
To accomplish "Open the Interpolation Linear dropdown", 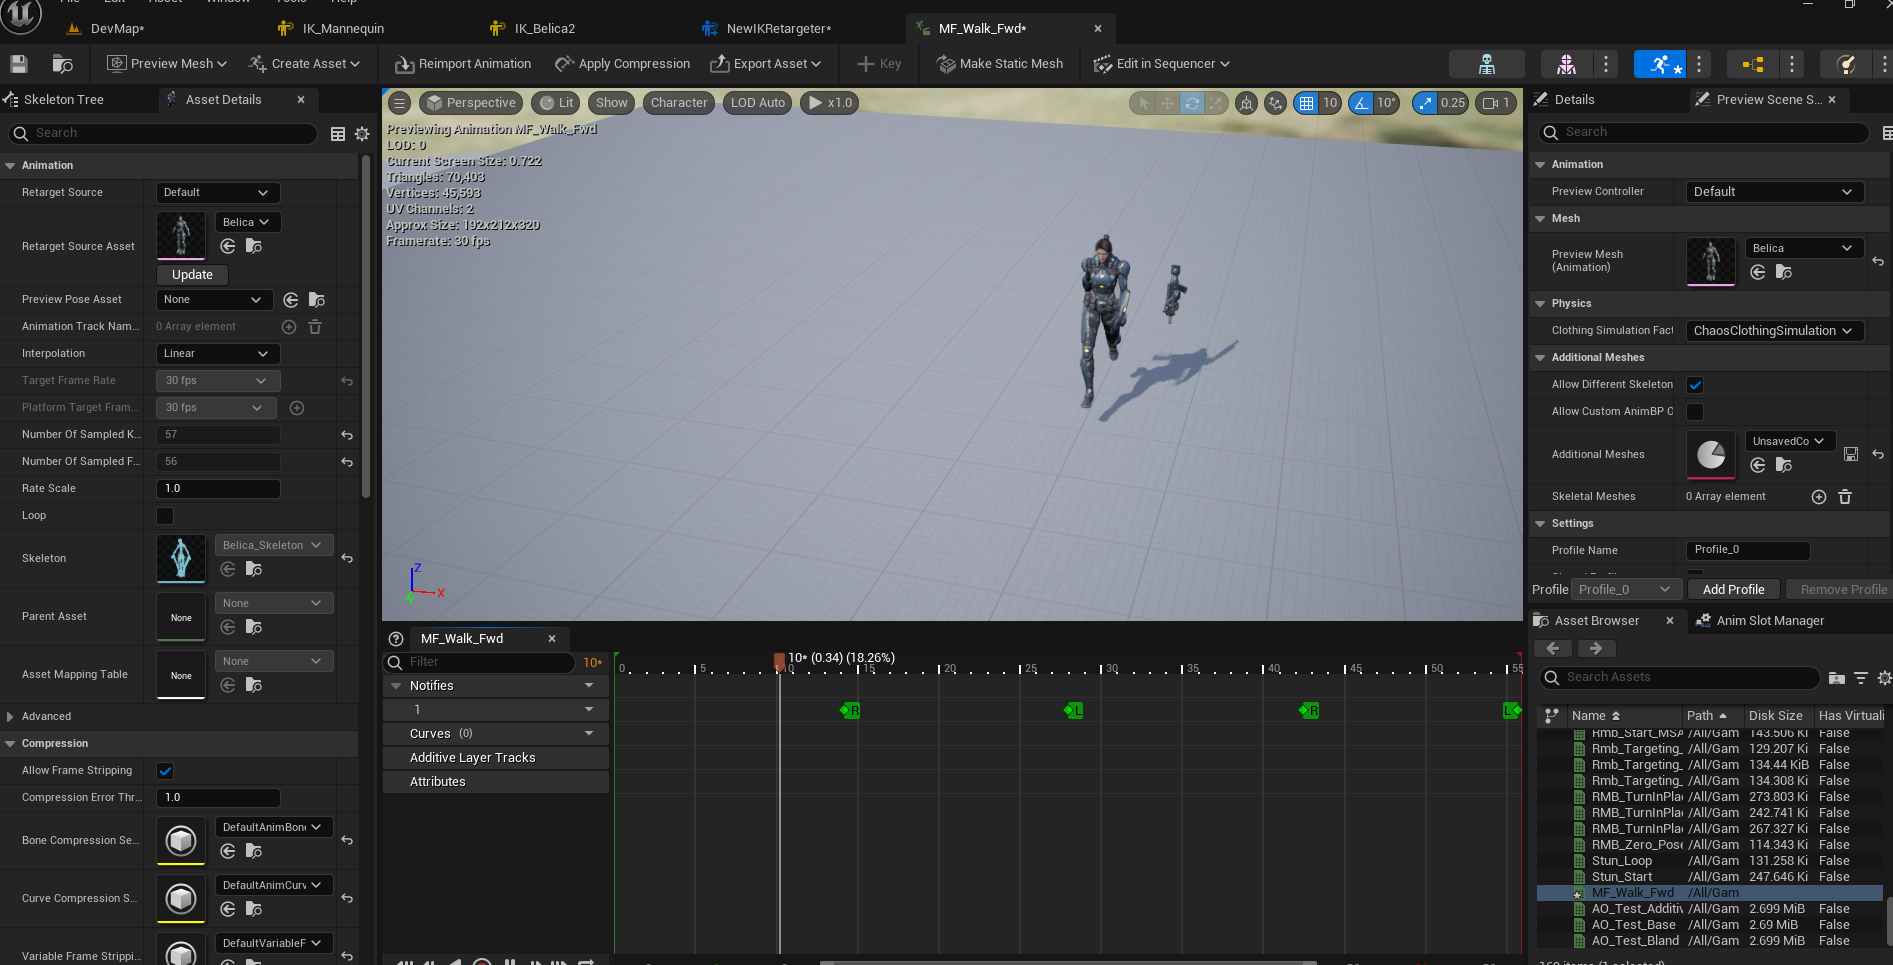I will pyautogui.click(x=217, y=354).
